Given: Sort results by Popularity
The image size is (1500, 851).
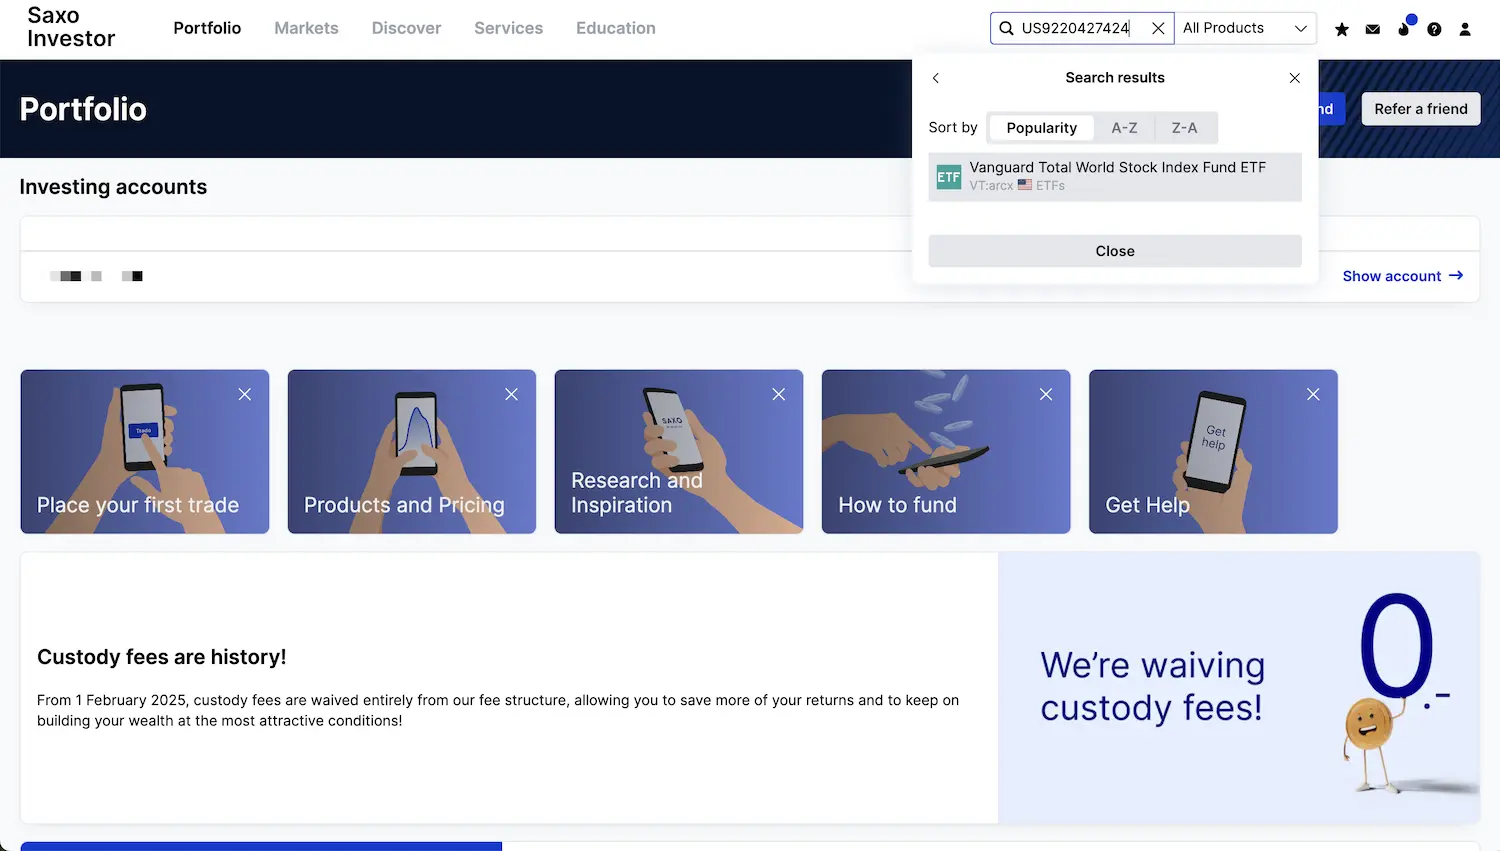Looking at the screenshot, I should (x=1041, y=128).
